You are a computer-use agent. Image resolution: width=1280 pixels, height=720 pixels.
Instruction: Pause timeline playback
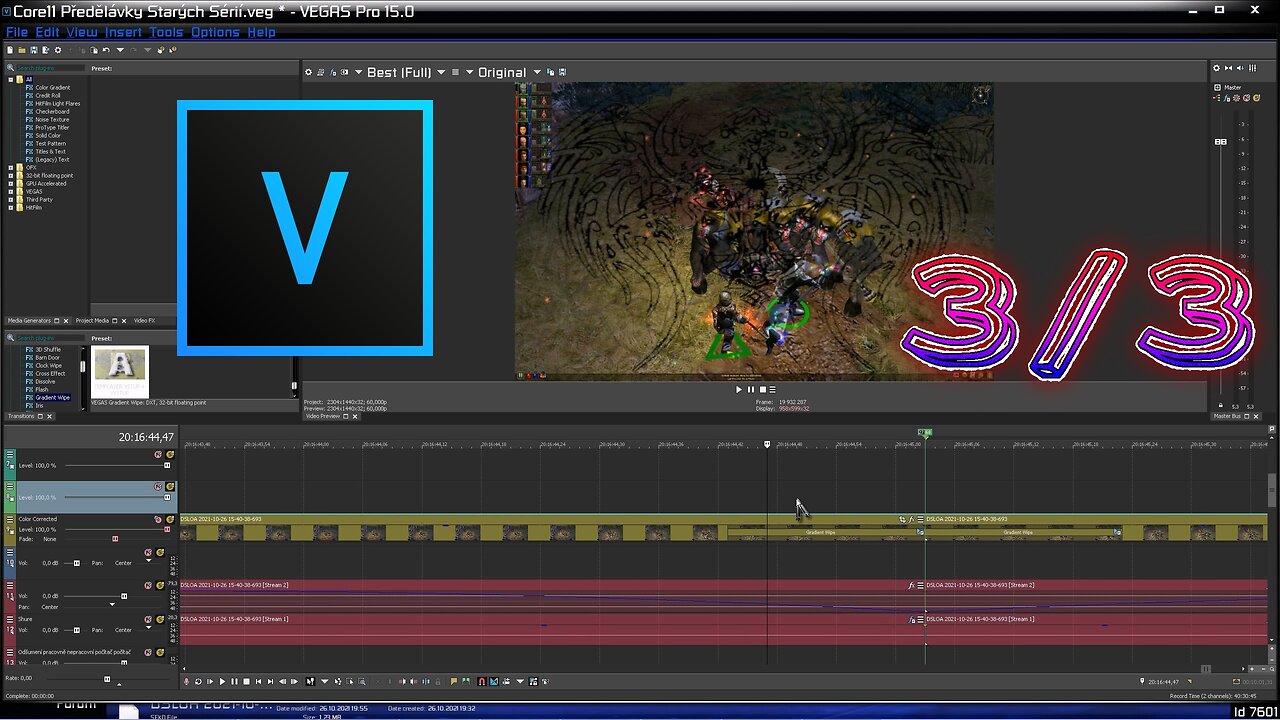[234, 681]
